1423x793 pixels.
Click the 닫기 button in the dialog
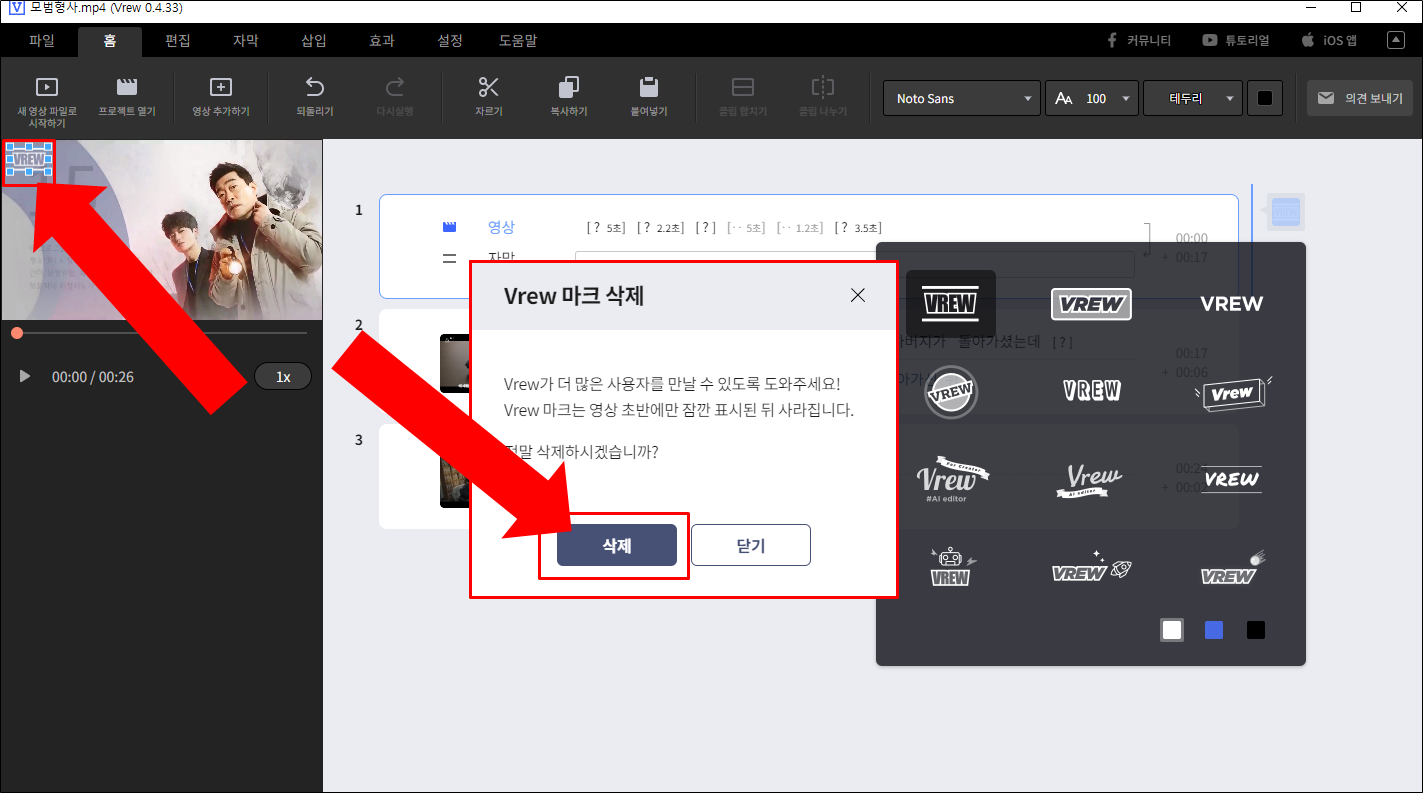[751, 545]
